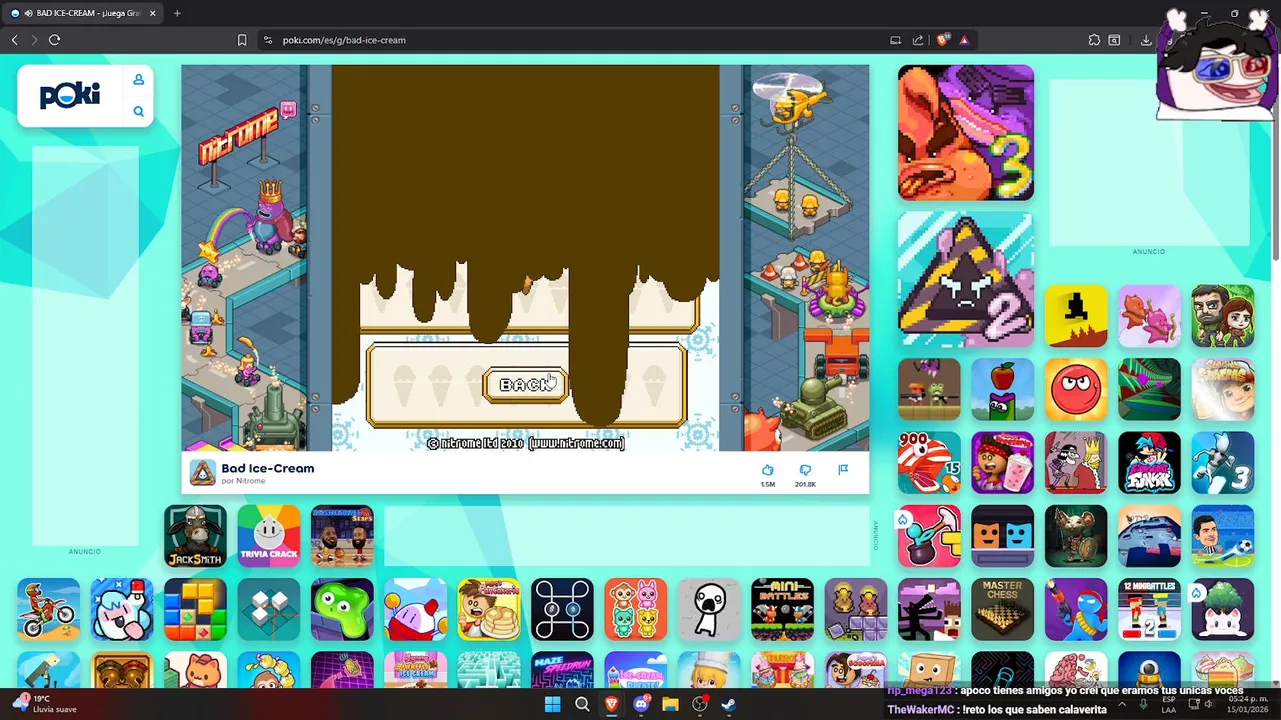Dislike Bad Ice-Cream with thumbs down
The height and width of the screenshot is (720, 1281).
[x=805, y=469]
